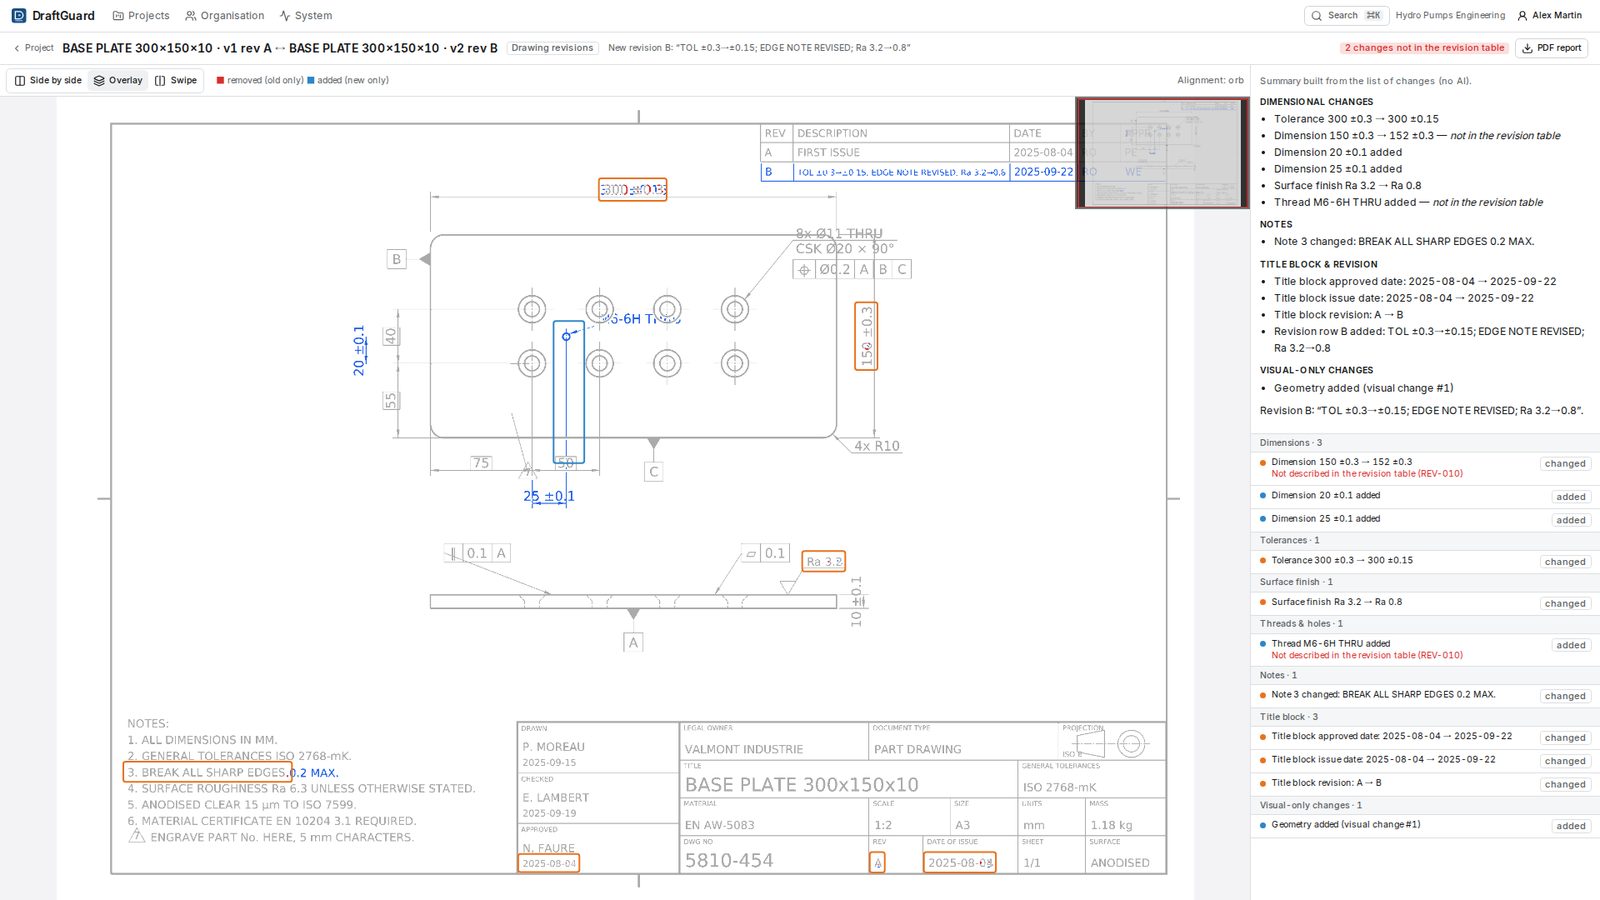The width and height of the screenshot is (1600, 900).
Task: Activate the Swipe comparison mode
Action: click(x=176, y=80)
